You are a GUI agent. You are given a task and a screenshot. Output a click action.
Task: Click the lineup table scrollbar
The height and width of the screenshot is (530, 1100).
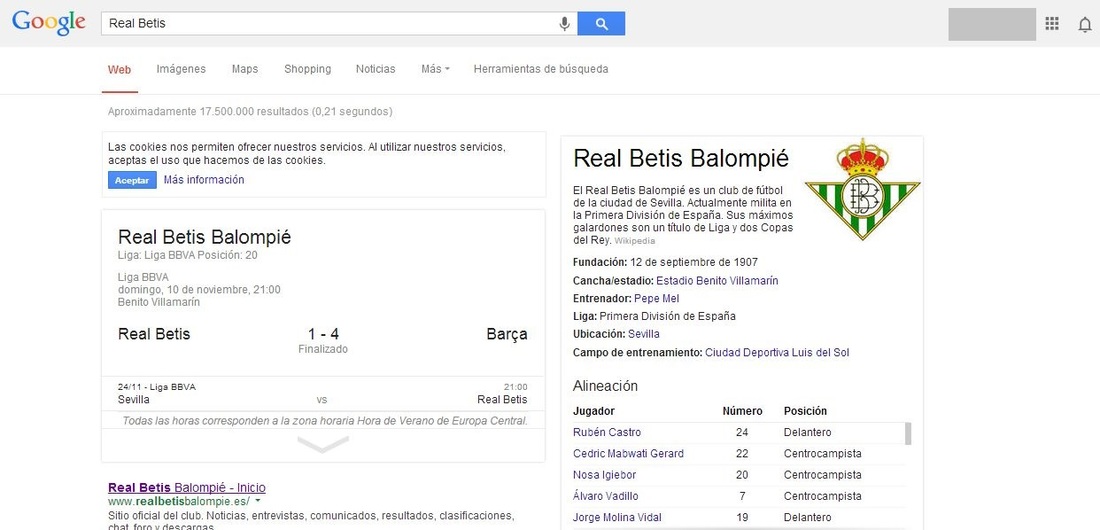(x=908, y=433)
